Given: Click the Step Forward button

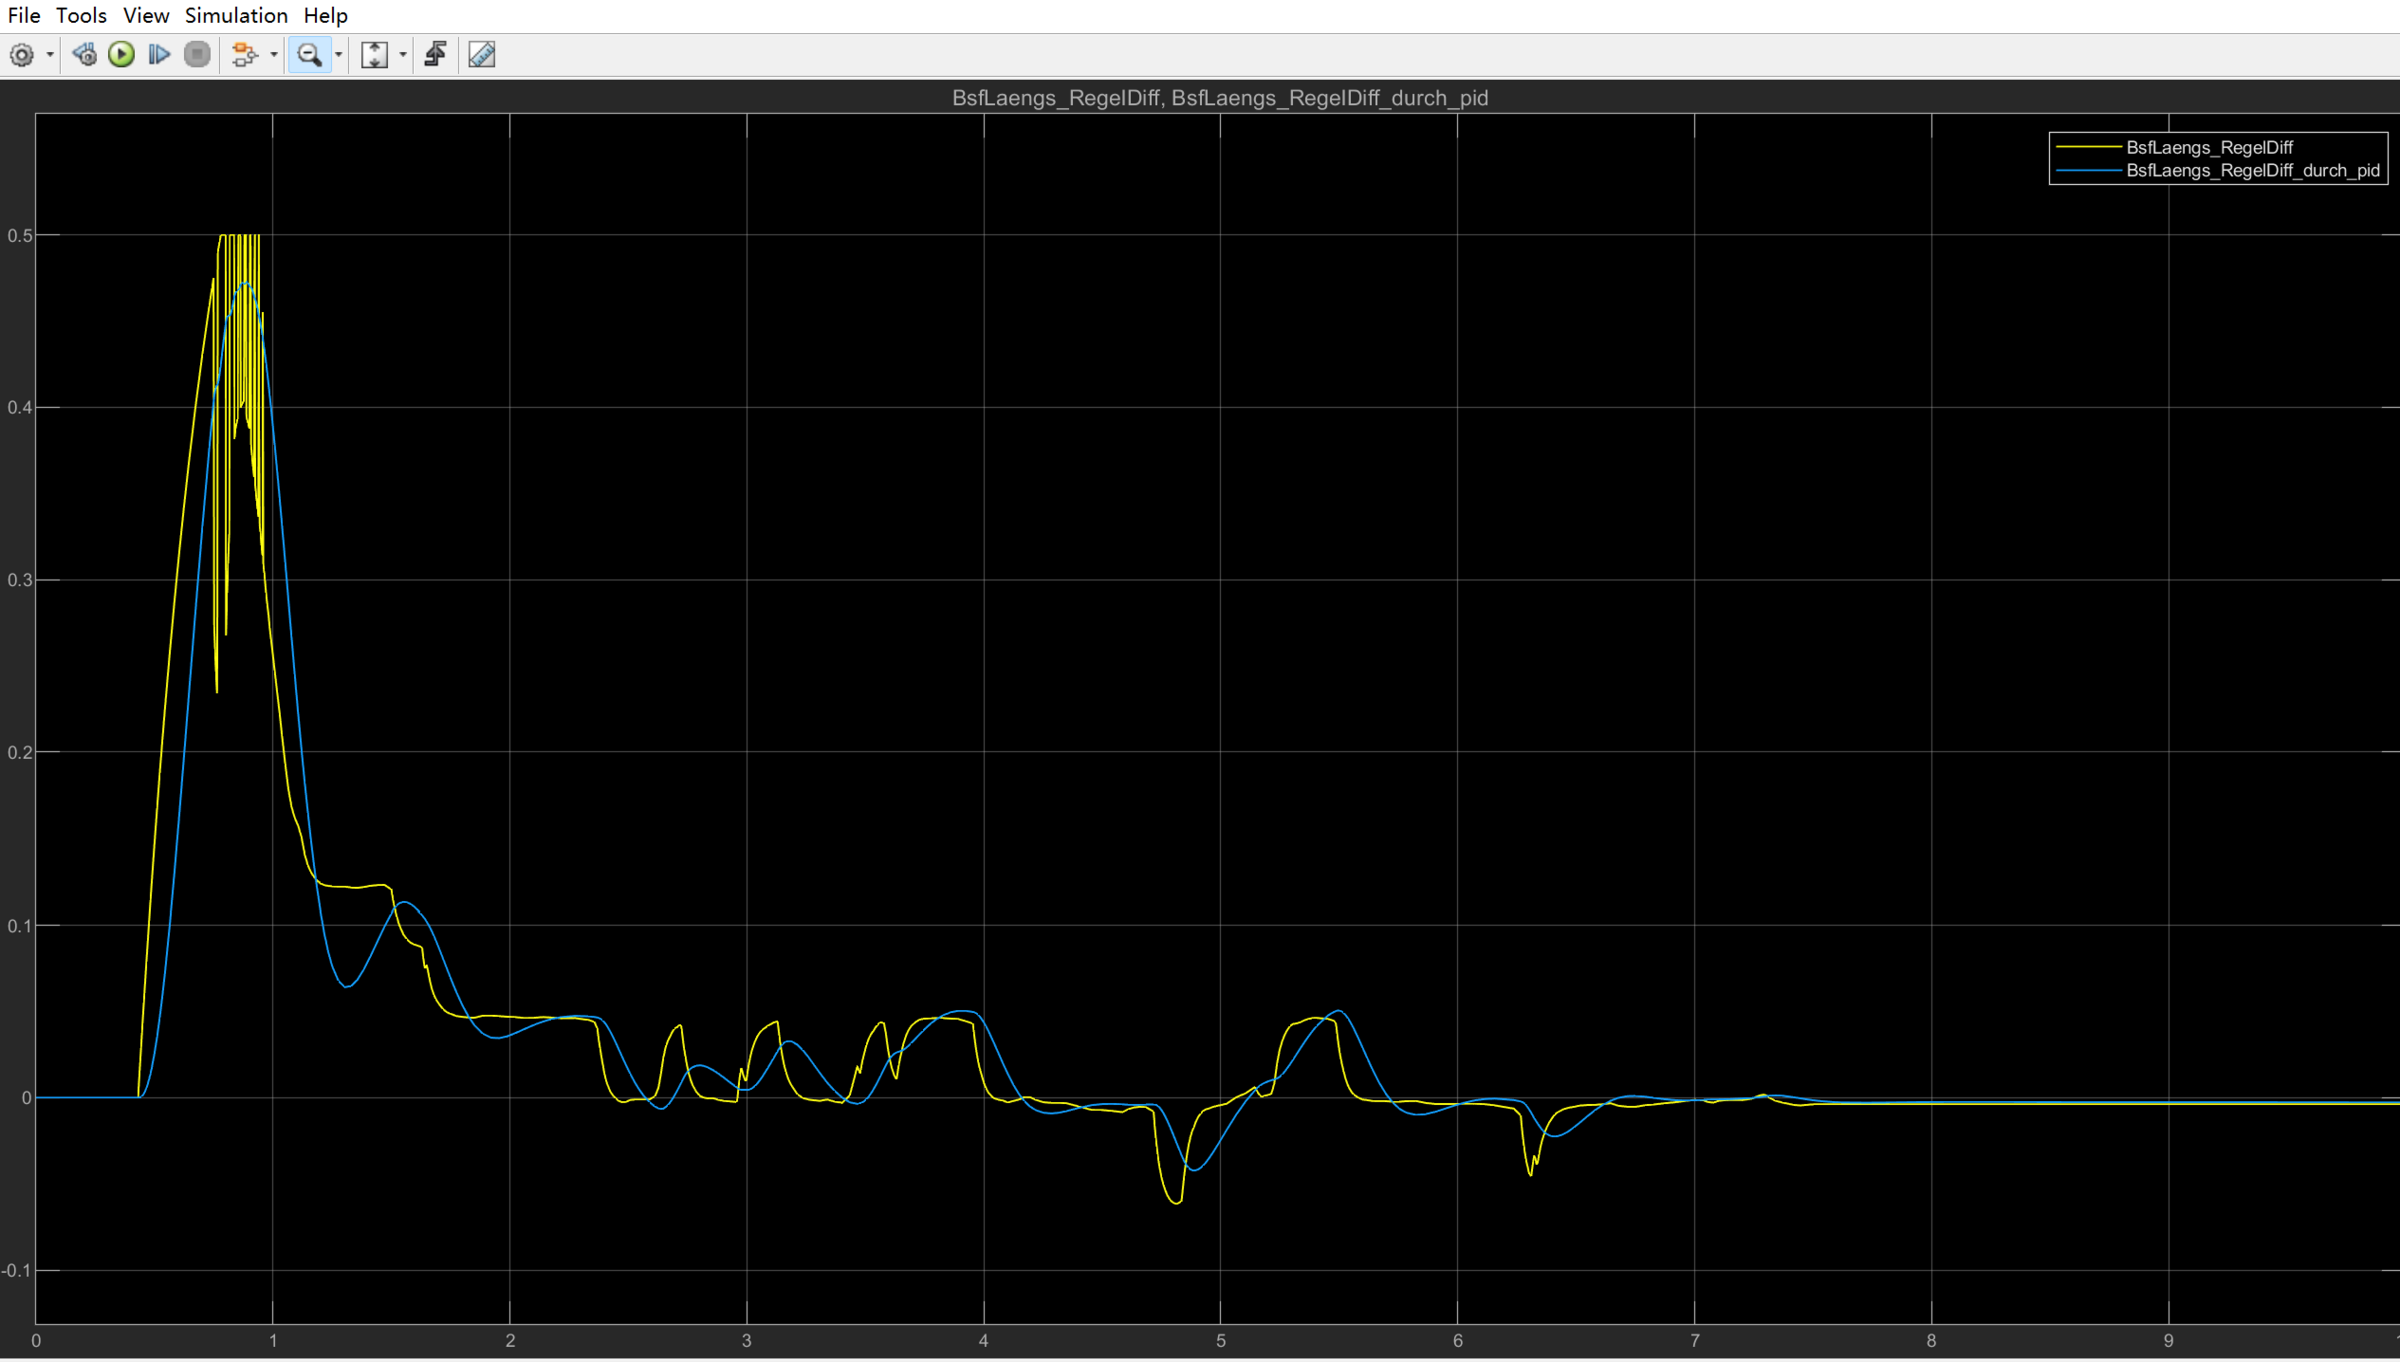Looking at the screenshot, I should [159, 55].
